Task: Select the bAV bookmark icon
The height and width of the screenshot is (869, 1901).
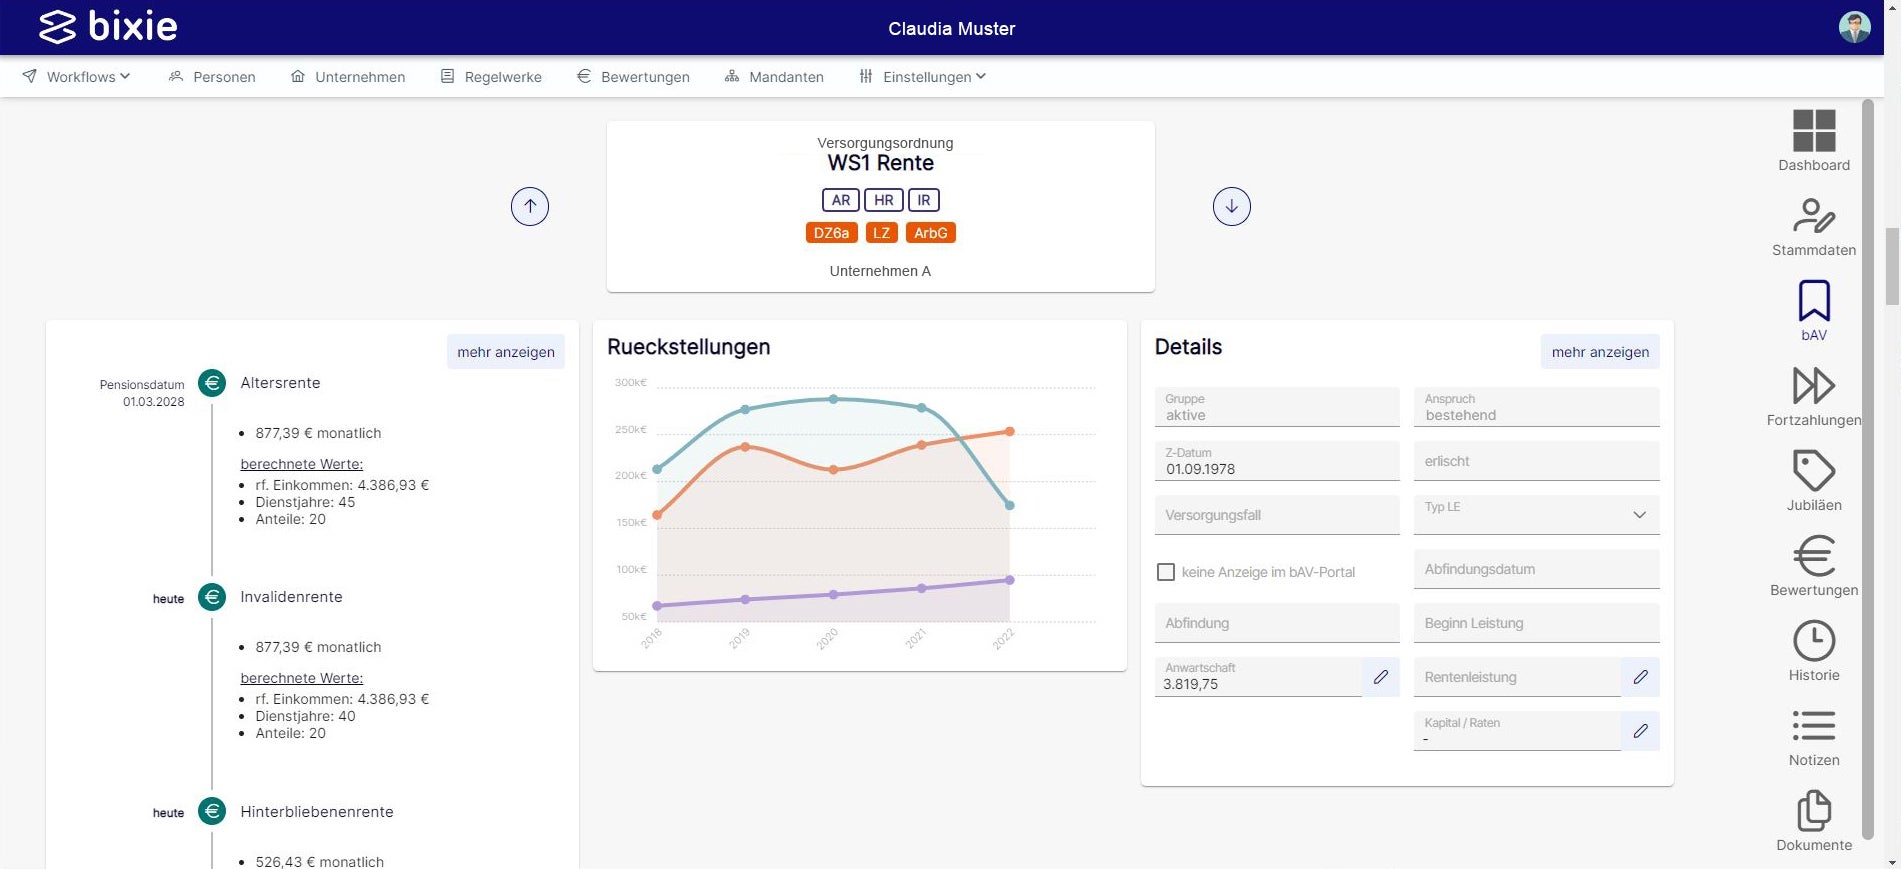Action: 1813,310
